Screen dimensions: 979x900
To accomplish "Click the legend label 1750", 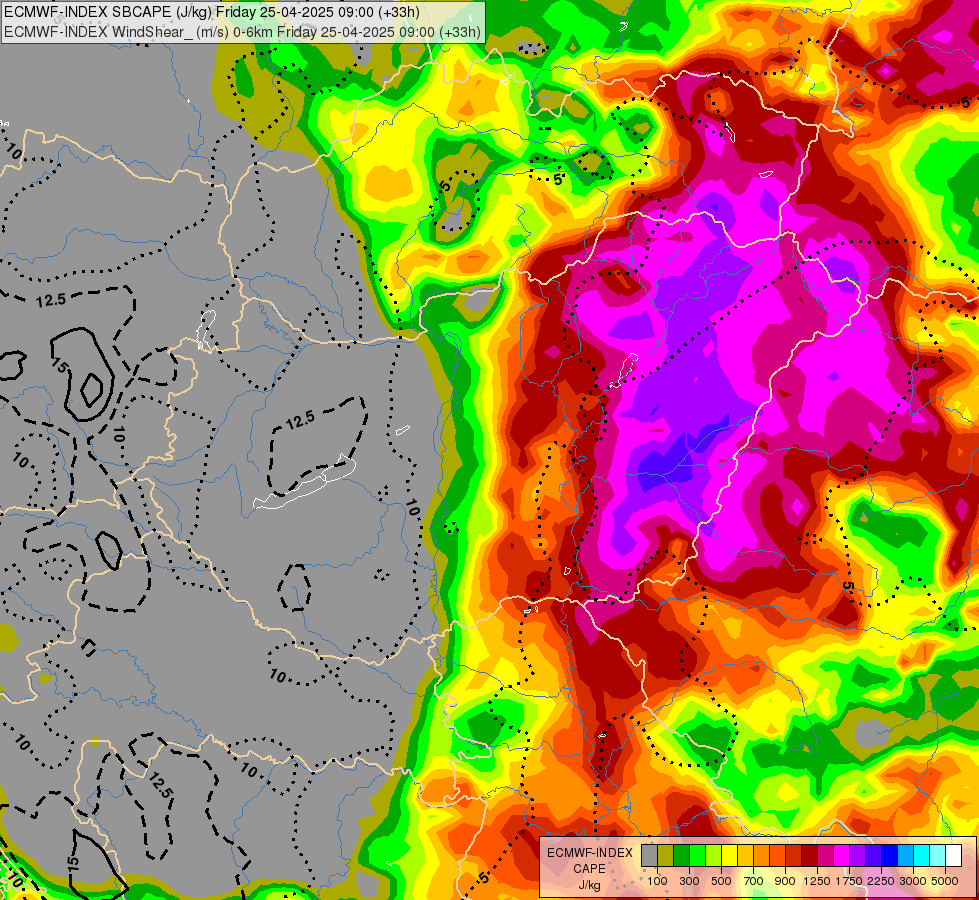I will coord(849,881).
